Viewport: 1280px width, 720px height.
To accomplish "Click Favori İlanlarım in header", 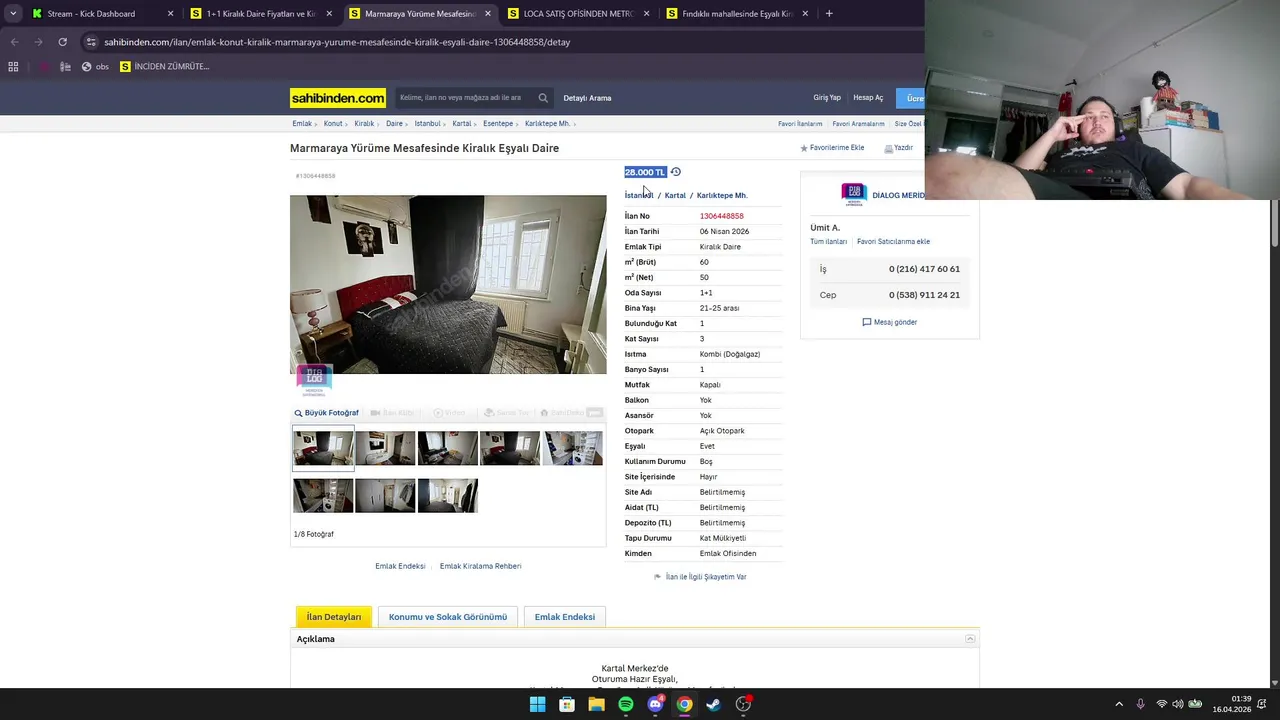I will pyautogui.click(x=800, y=124).
